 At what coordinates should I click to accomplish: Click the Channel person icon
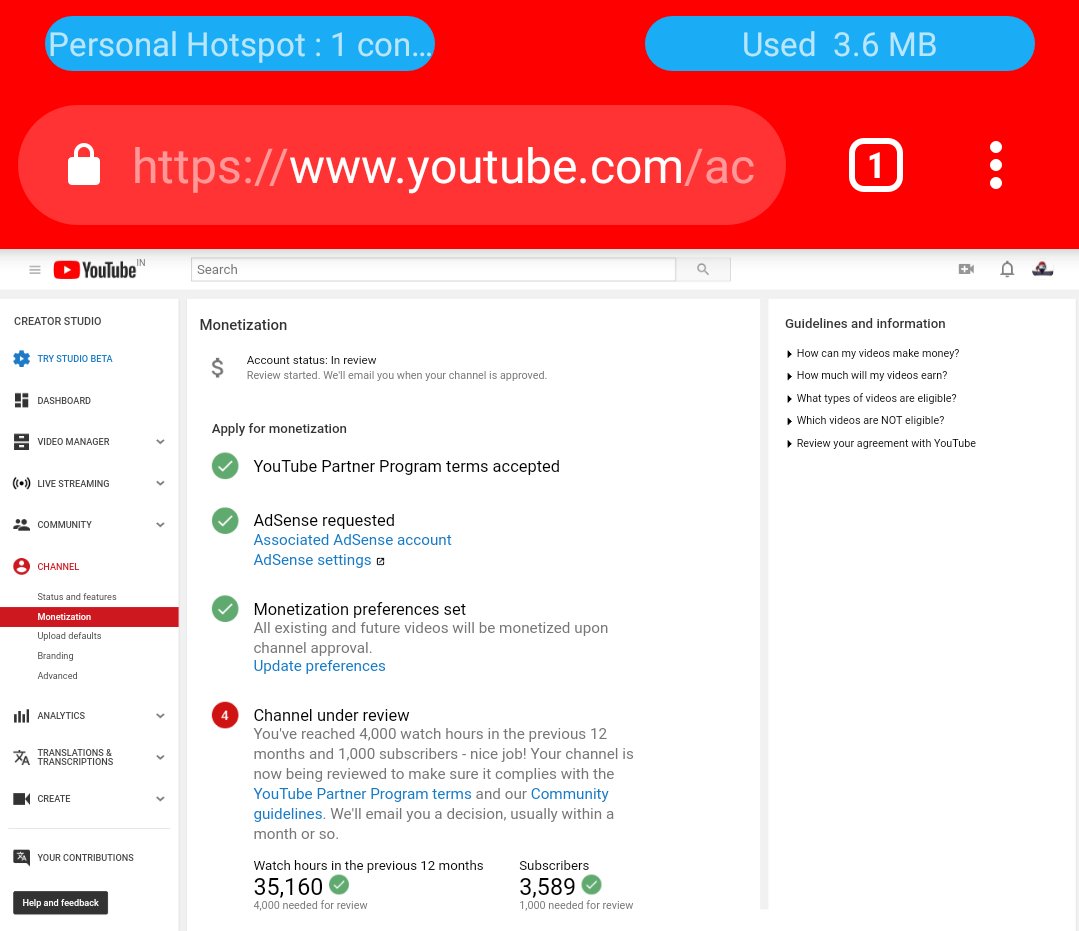[21, 566]
